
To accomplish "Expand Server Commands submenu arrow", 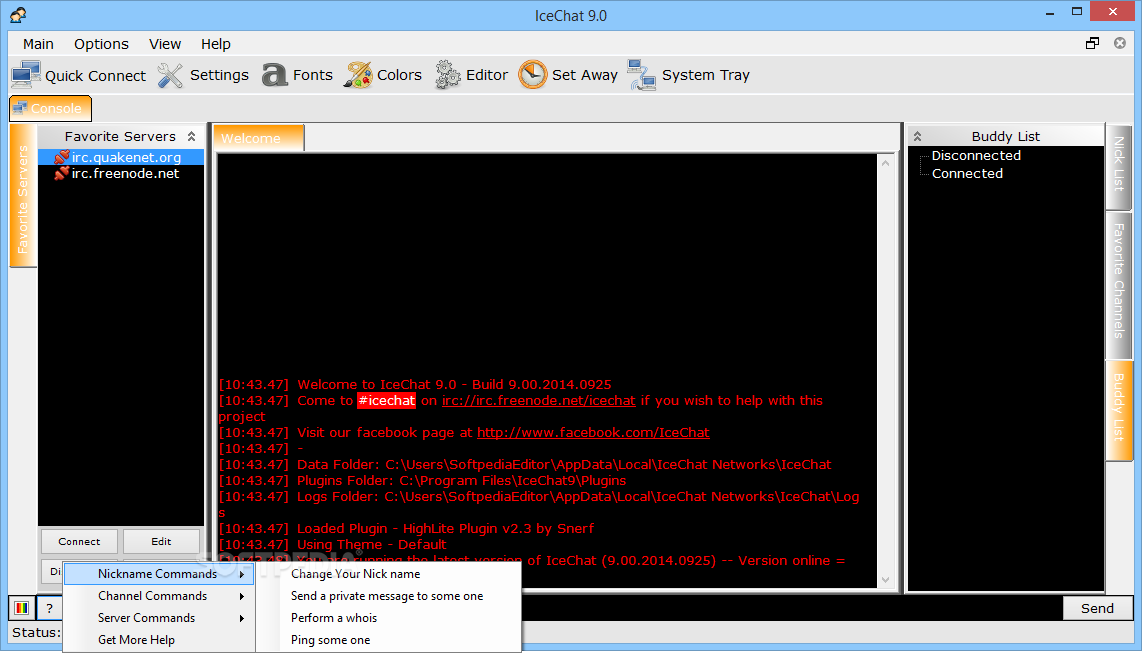I will (x=242, y=618).
